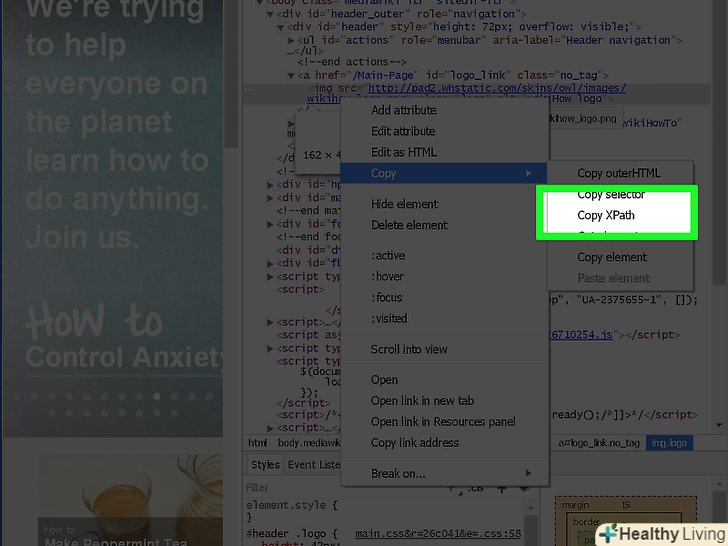
Task: Force the :visited pseudo state
Action: click(389, 318)
